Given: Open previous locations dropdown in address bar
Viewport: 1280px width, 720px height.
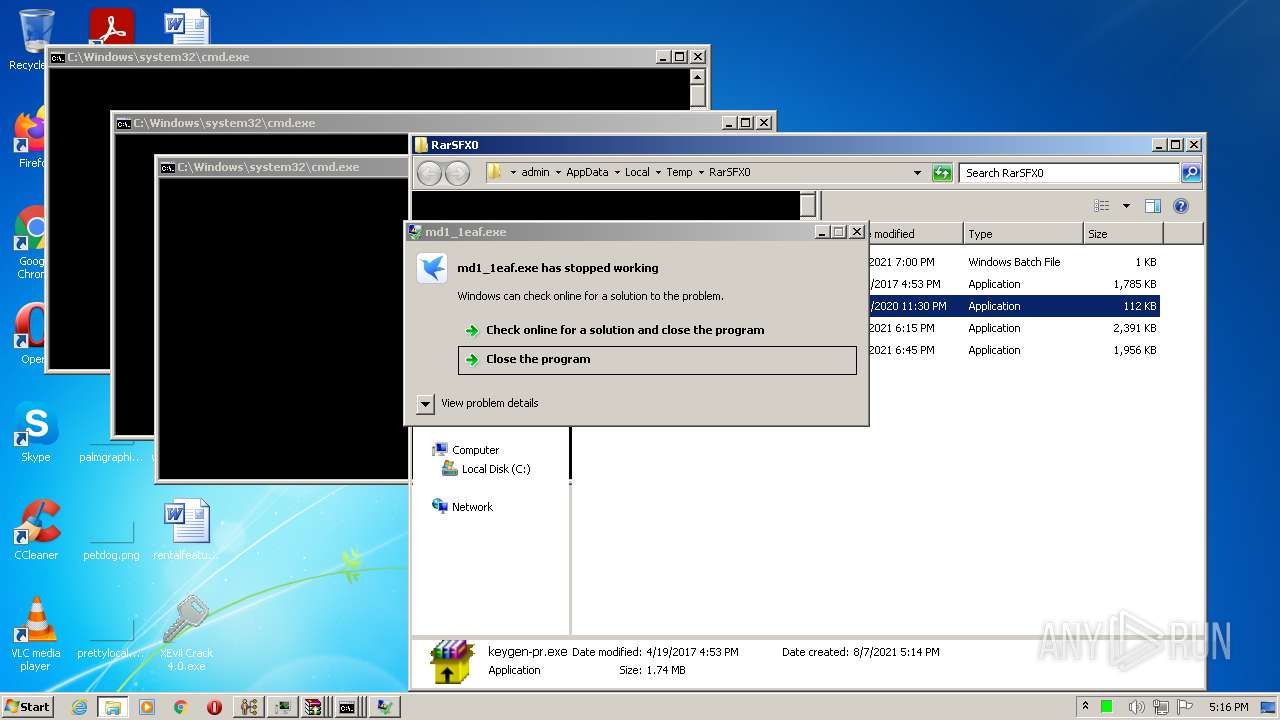Looking at the screenshot, I should [917, 173].
